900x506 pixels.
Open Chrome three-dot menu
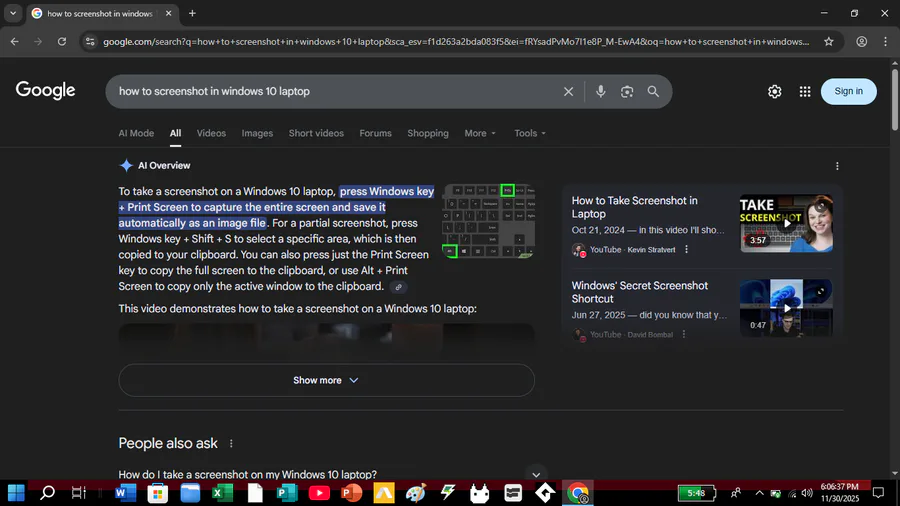[x=885, y=41]
